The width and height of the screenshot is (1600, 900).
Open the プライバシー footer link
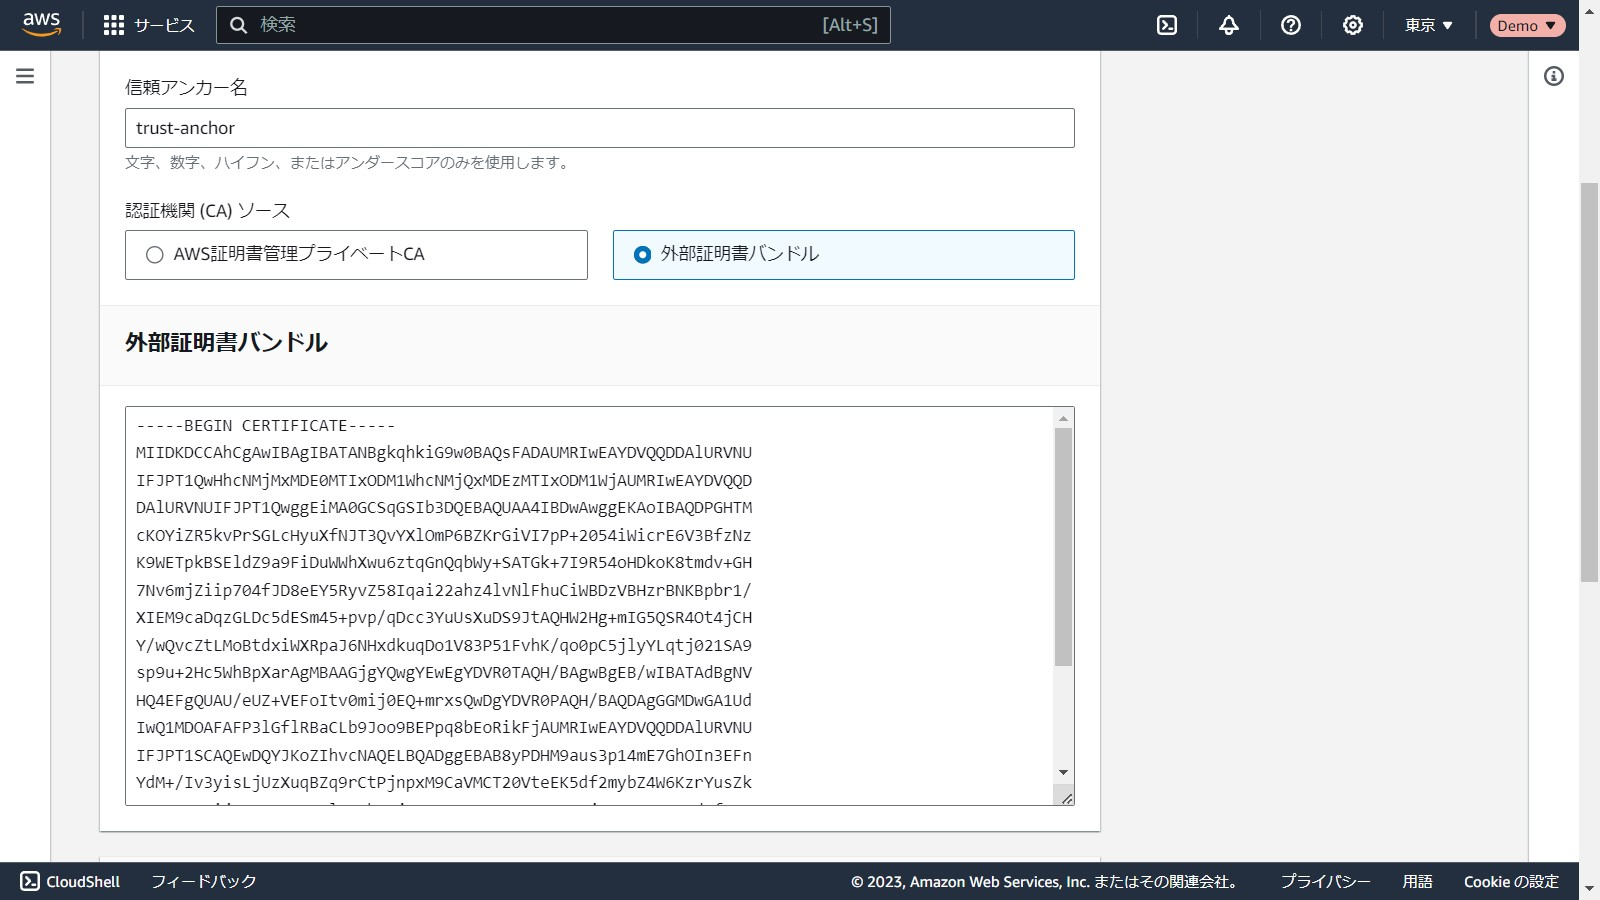(1325, 881)
